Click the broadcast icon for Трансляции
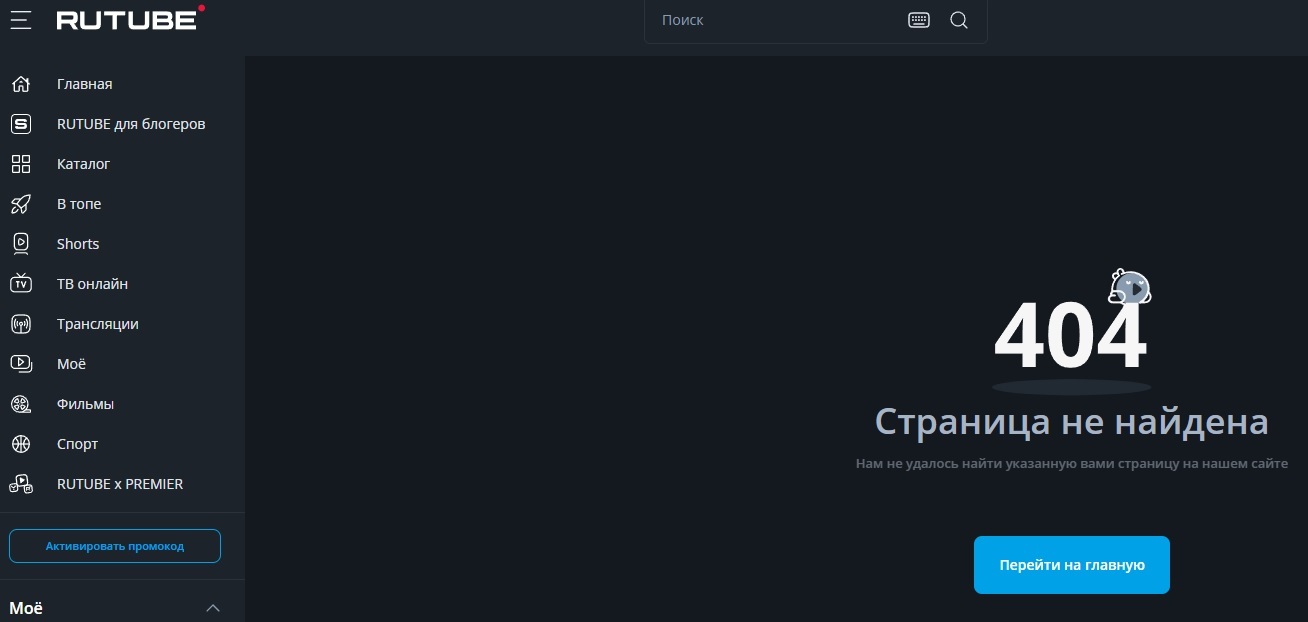 (21, 324)
